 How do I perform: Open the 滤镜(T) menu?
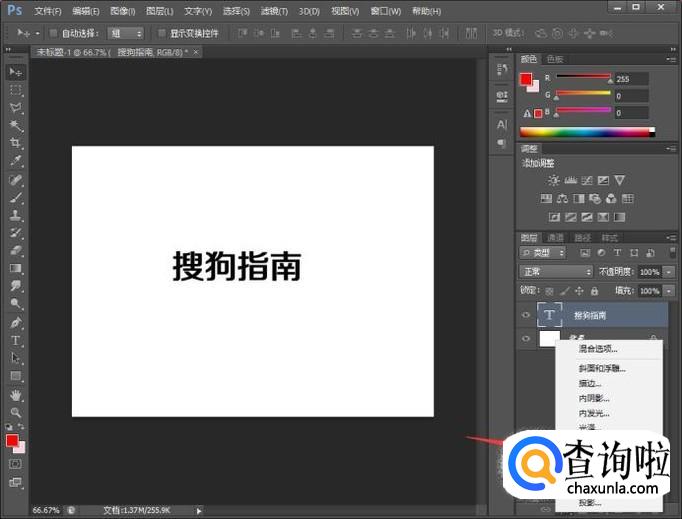tap(274, 11)
